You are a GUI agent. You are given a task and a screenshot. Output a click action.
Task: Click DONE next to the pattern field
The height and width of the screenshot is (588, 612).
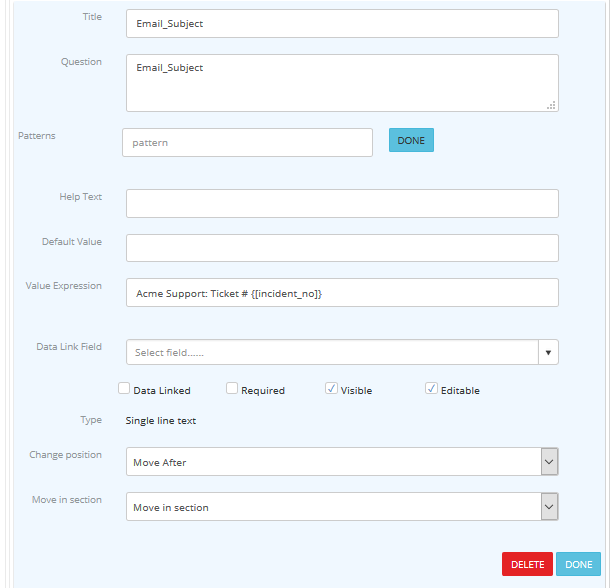pos(411,140)
